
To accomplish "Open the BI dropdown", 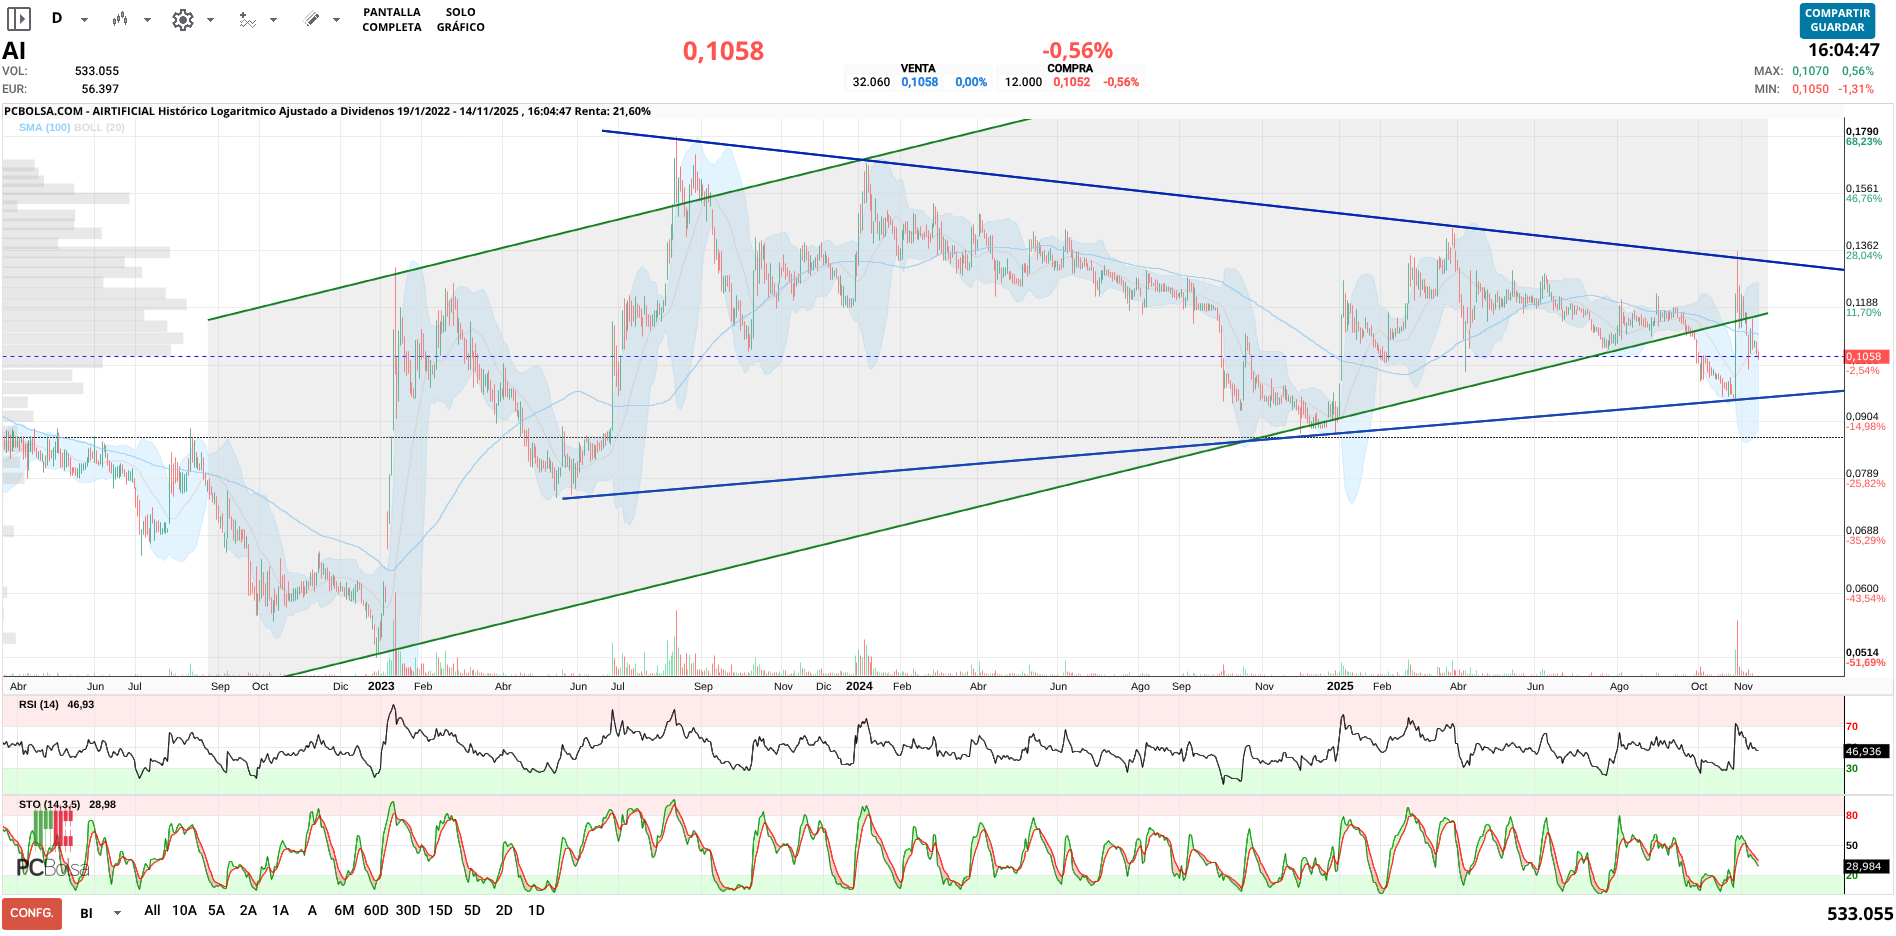I will (x=100, y=913).
